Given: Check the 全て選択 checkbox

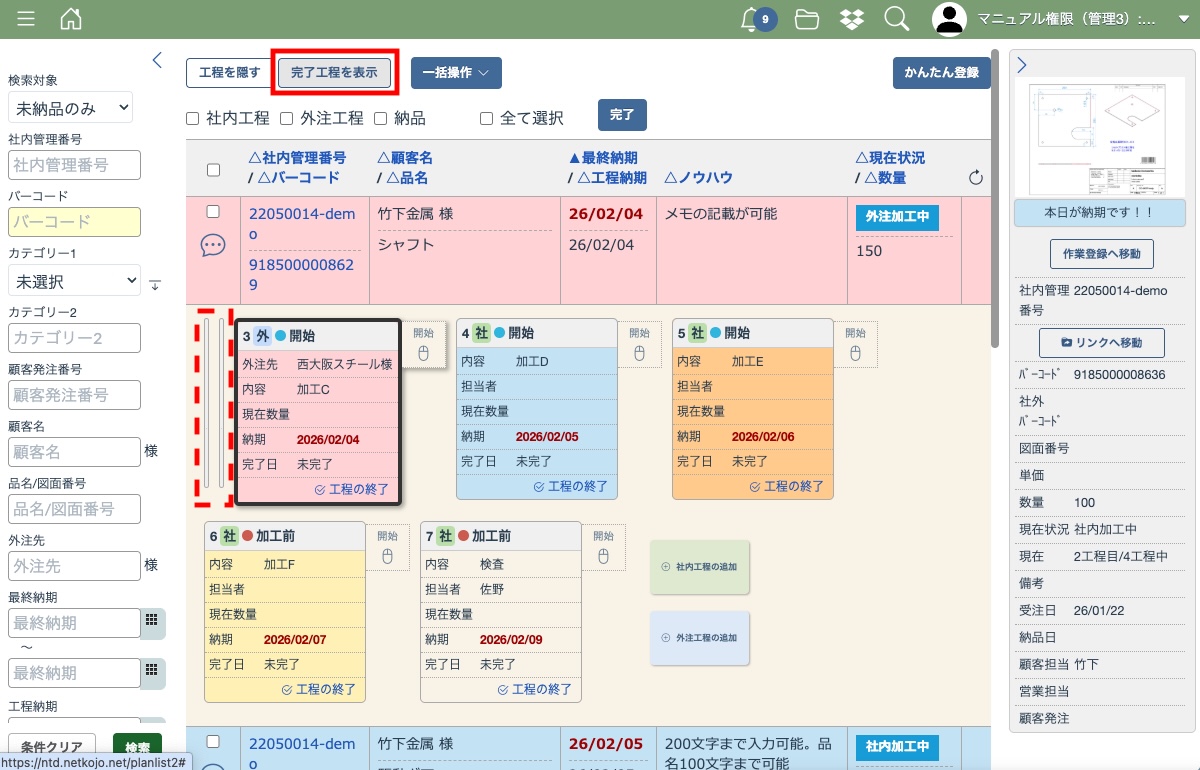Looking at the screenshot, I should tap(486, 118).
